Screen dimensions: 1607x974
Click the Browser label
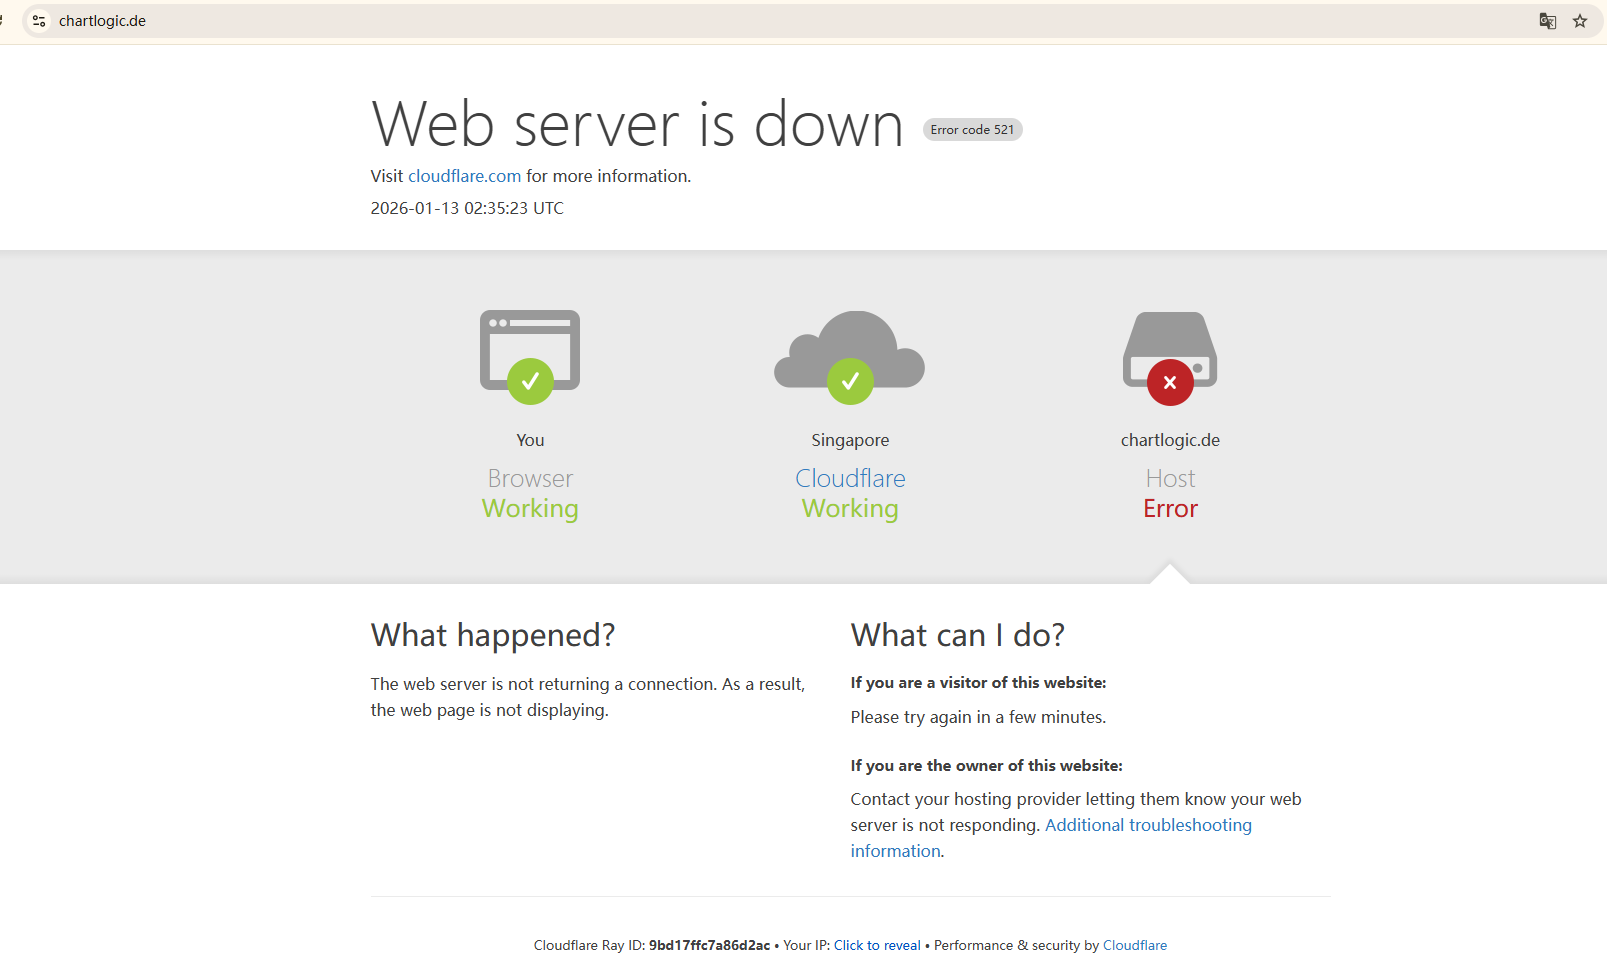[530, 478]
